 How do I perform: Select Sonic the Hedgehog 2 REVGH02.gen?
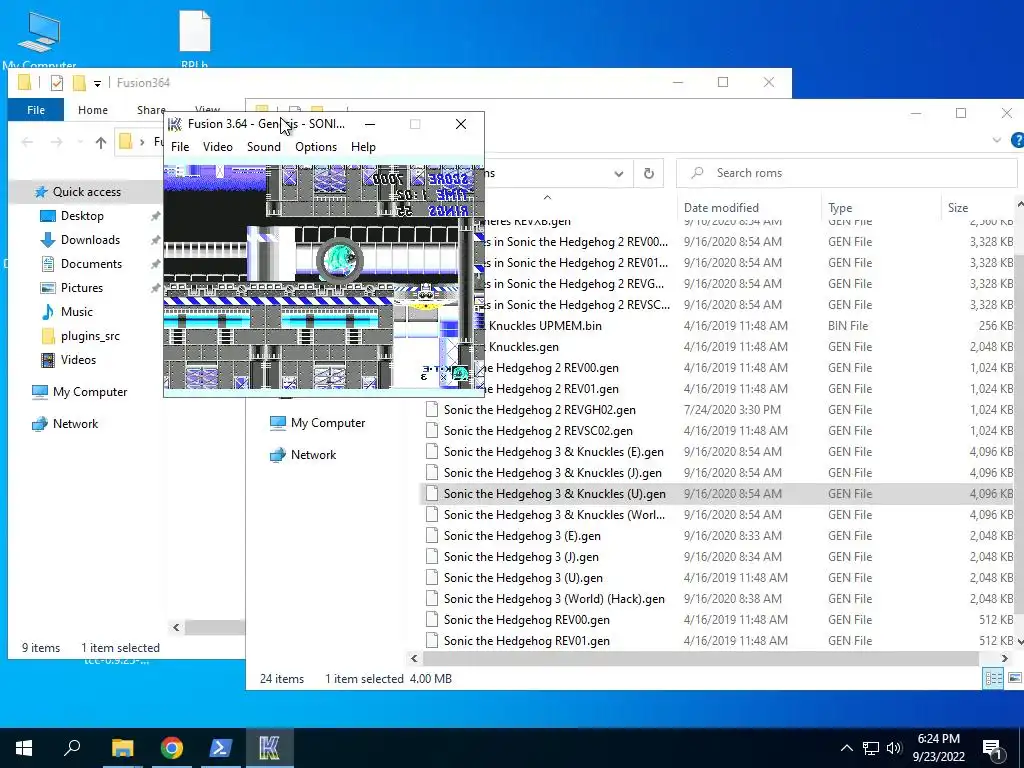pos(539,410)
